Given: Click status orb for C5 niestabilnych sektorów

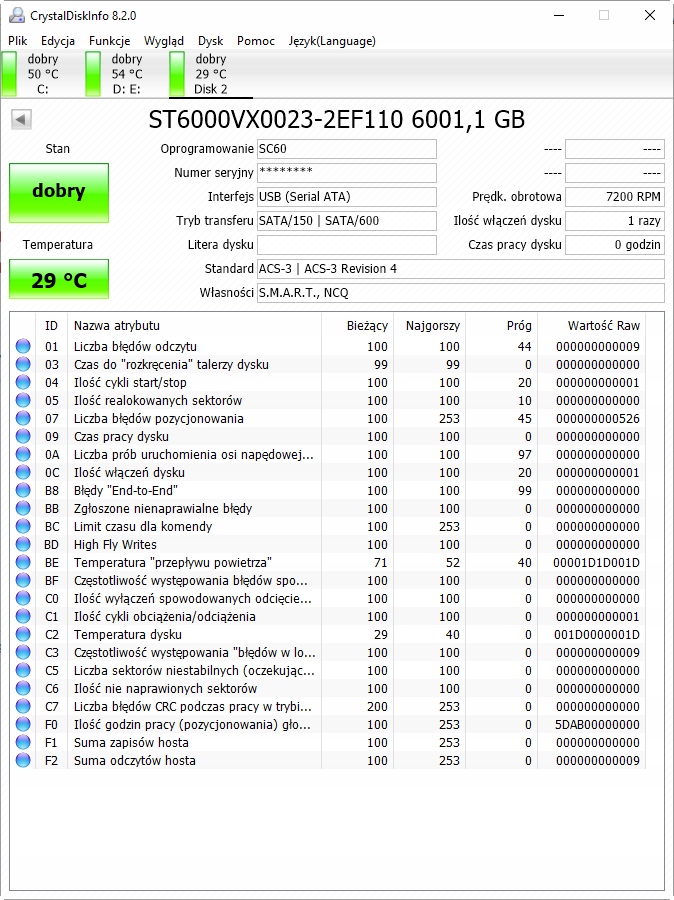Looking at the screenshot, I should coord(23,670).
